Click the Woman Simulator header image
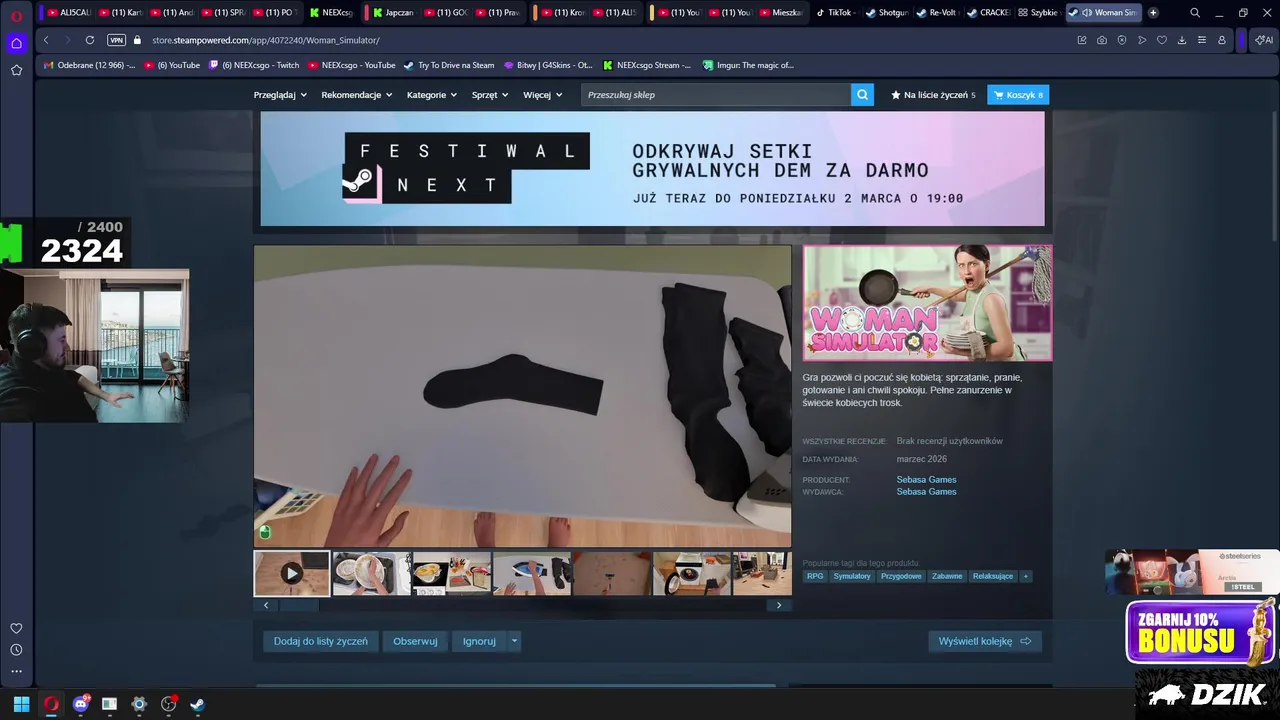This screenshot has width=1280, height=720. coord(927,303)
